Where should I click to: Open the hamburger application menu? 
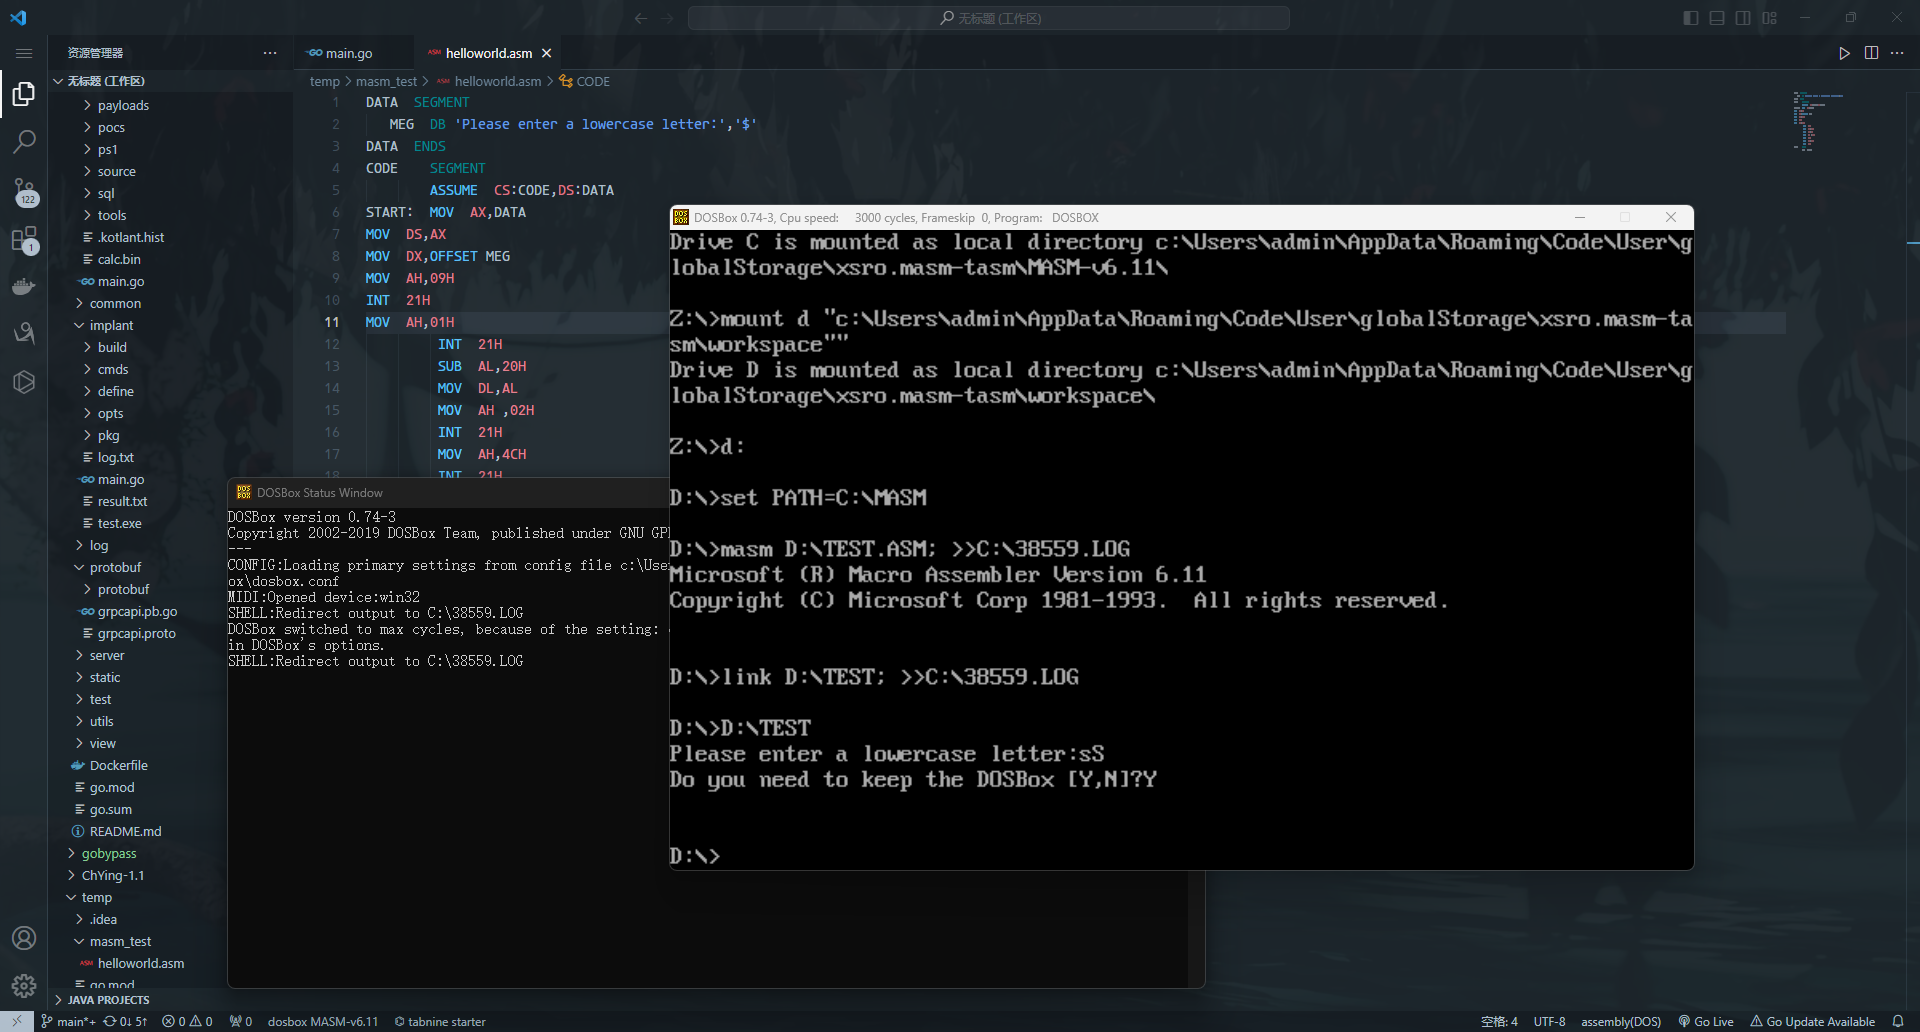pos(24,53)
